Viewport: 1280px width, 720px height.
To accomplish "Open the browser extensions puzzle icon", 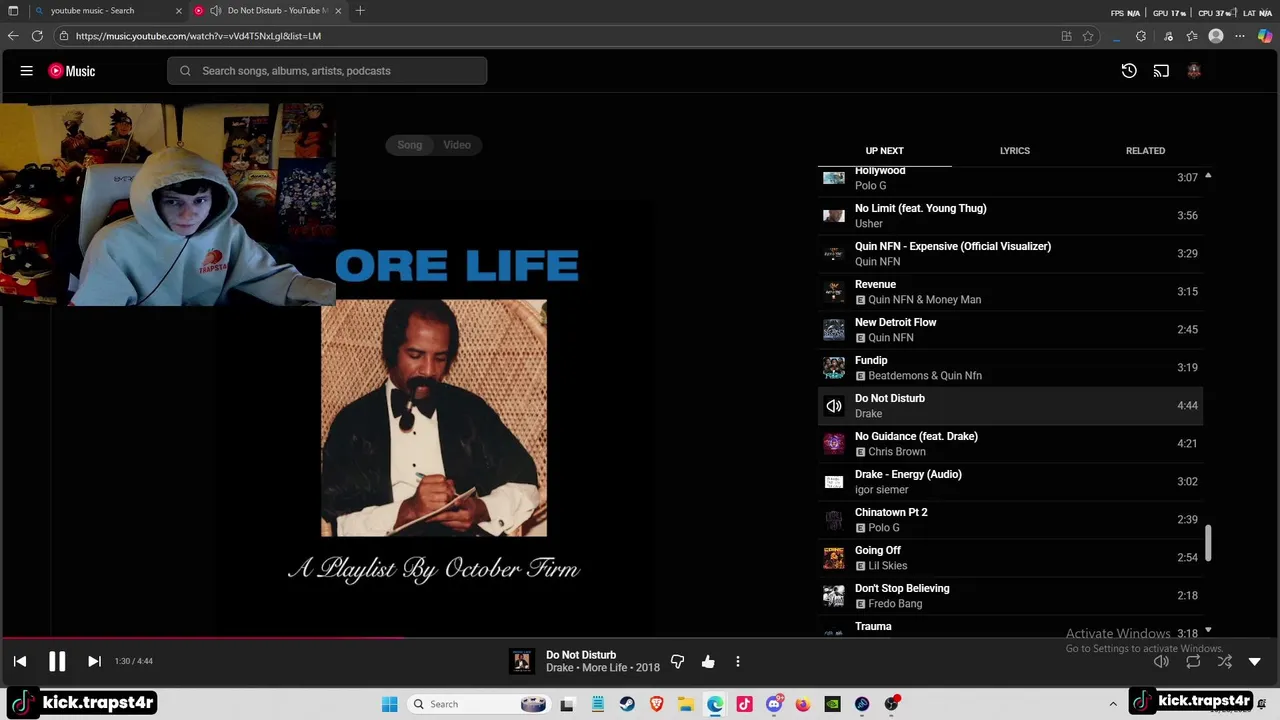I will tap(1141, 36).
